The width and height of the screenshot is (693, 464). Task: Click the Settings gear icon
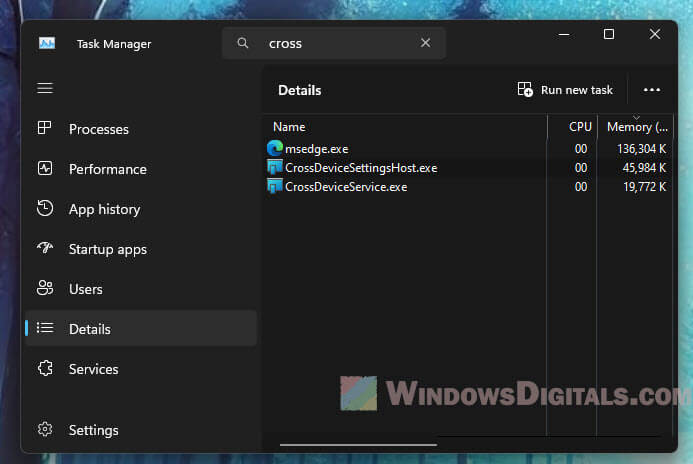coord(45,429)
